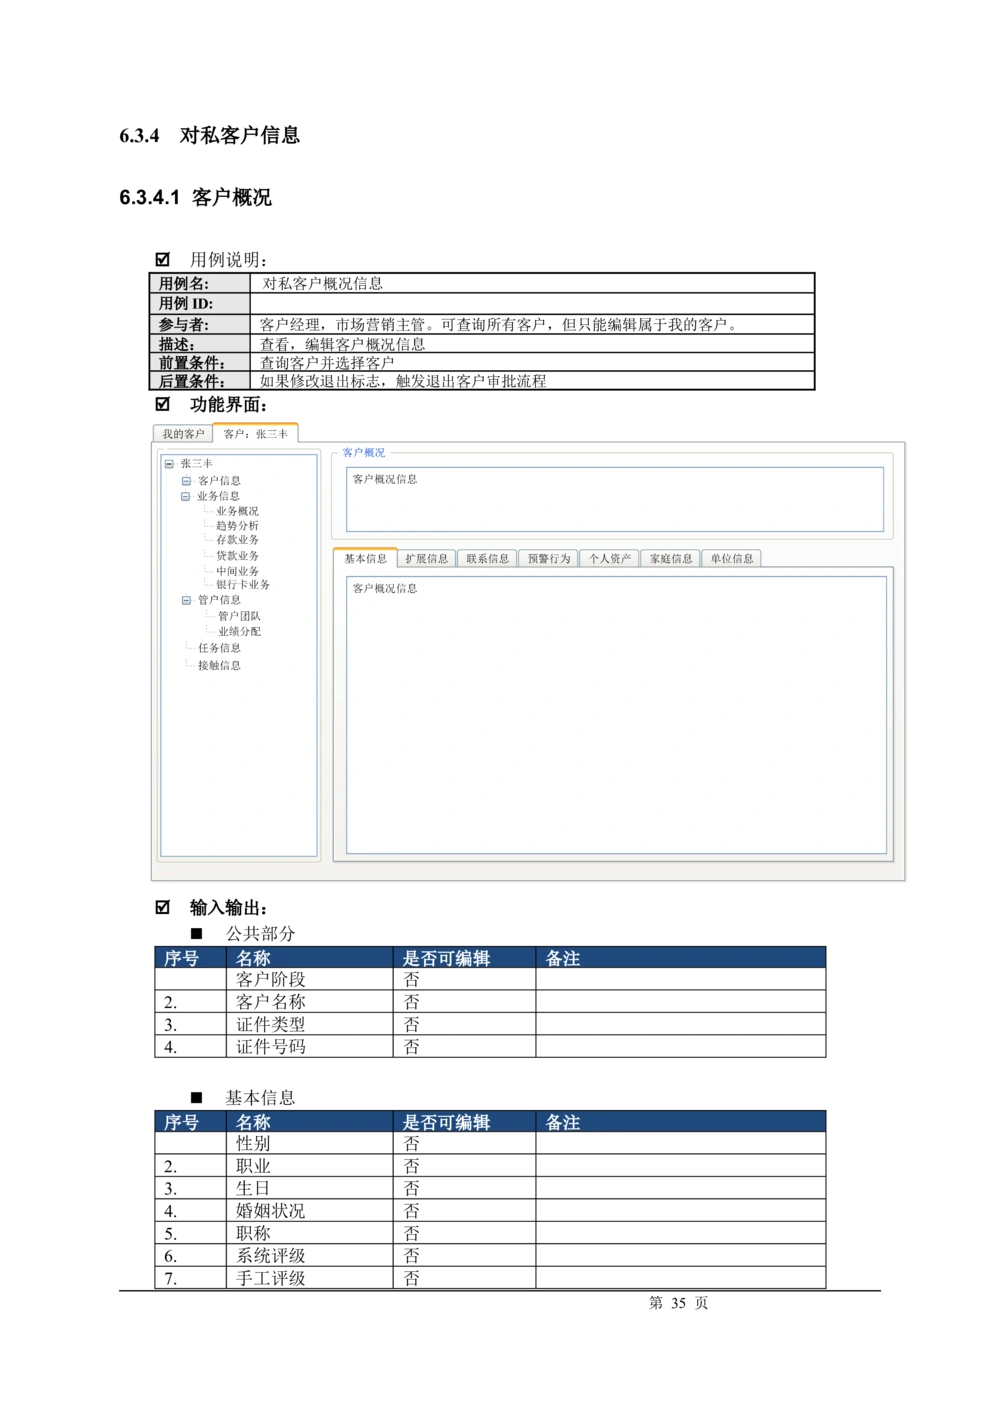Go to the 单位信息 tab

click(731, 559)
